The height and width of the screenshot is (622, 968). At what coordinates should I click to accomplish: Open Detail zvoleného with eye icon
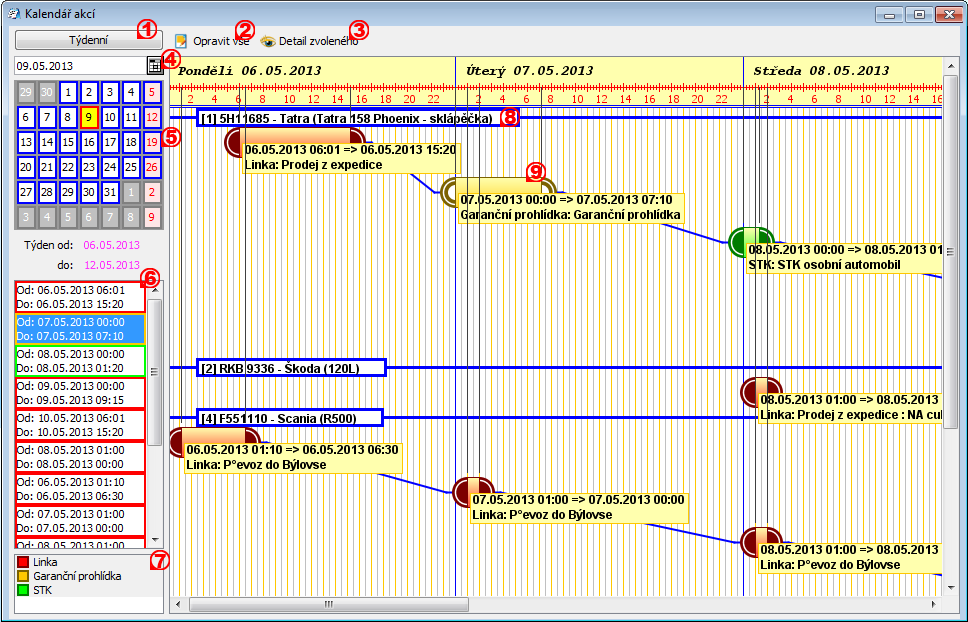coord(268,41)
